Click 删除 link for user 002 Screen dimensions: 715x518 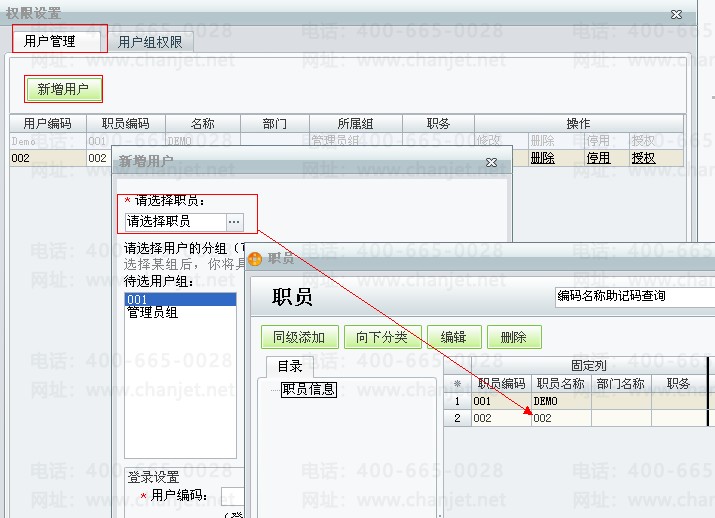tap(542, 158)
